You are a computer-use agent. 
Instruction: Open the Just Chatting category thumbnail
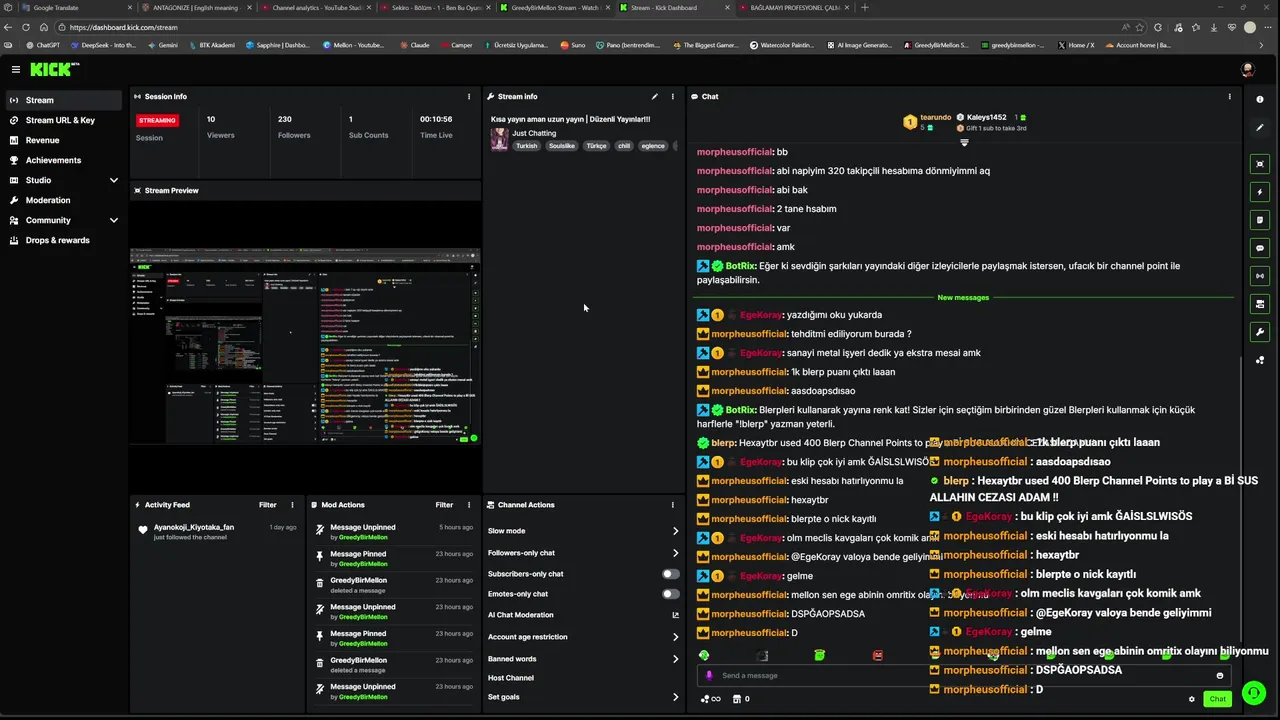(499, 140)
